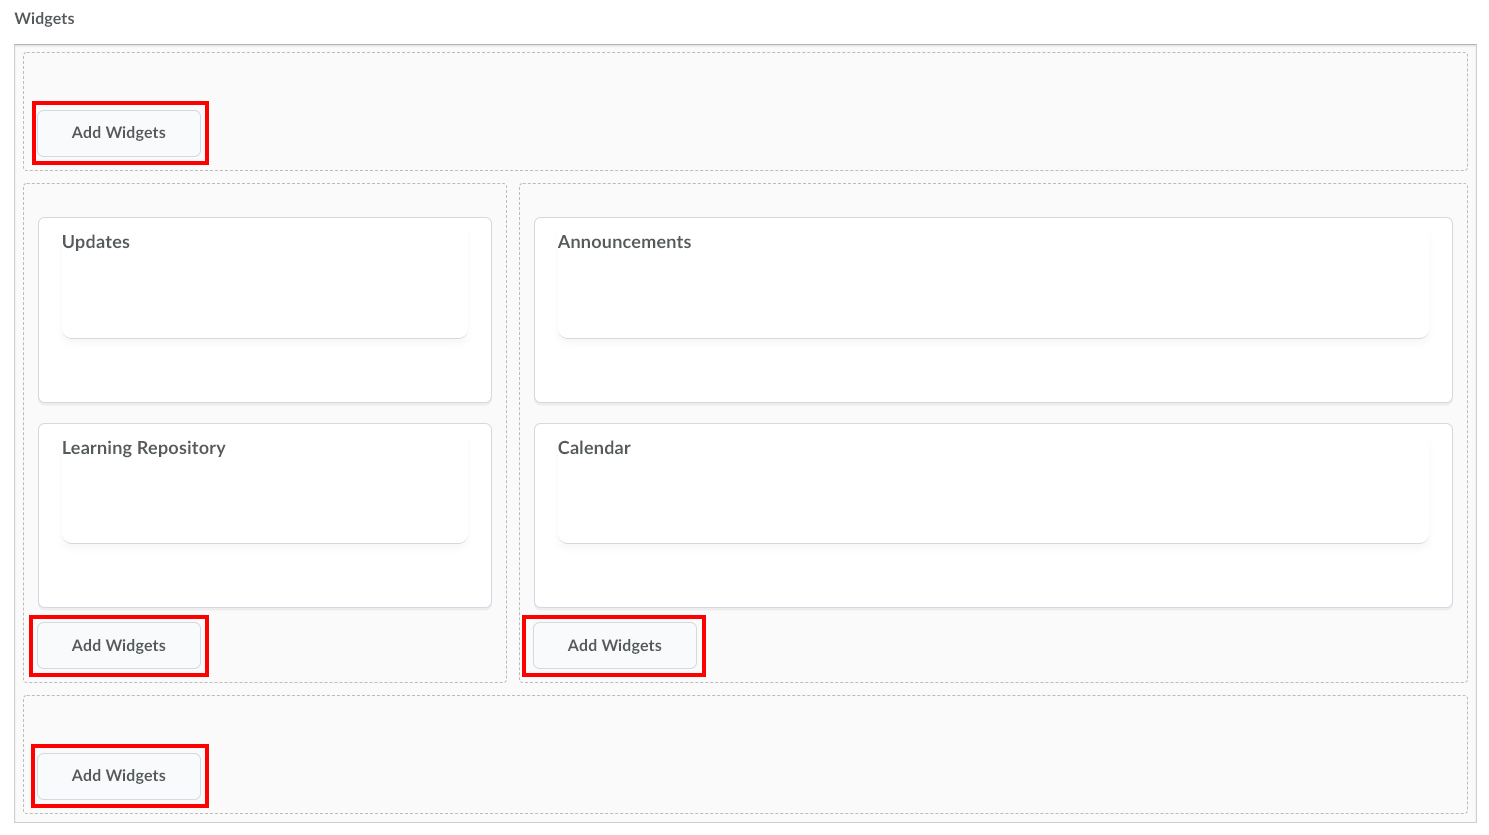
Task: Click the Updates widget title text
Action: (96, 241)
